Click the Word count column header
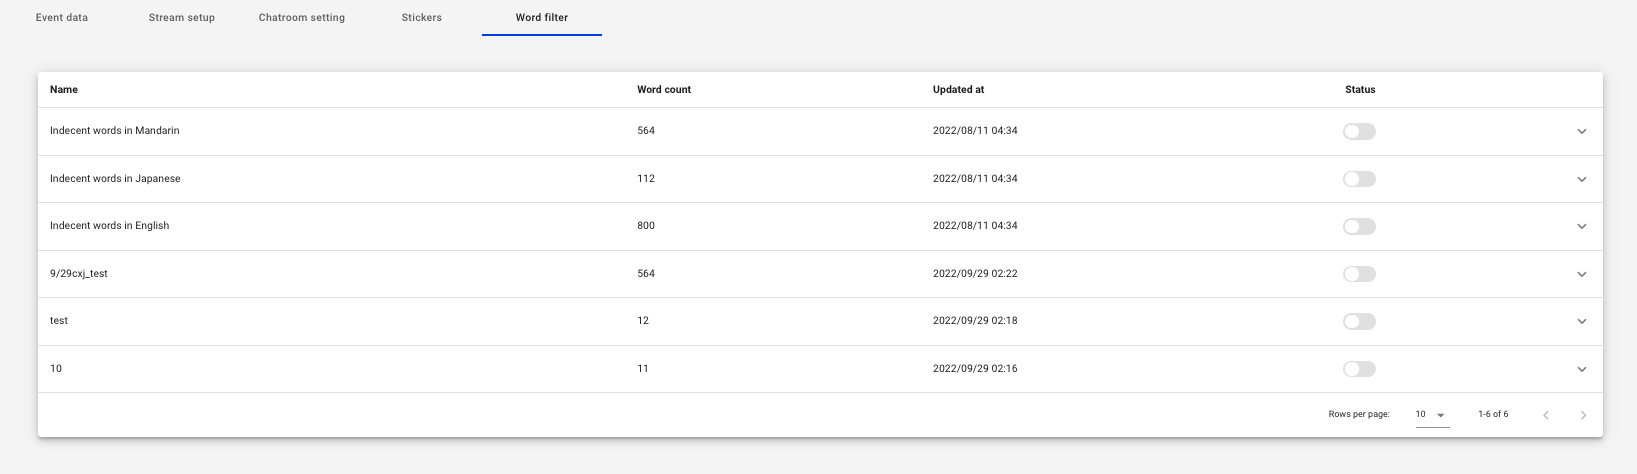 coord(664,90)
